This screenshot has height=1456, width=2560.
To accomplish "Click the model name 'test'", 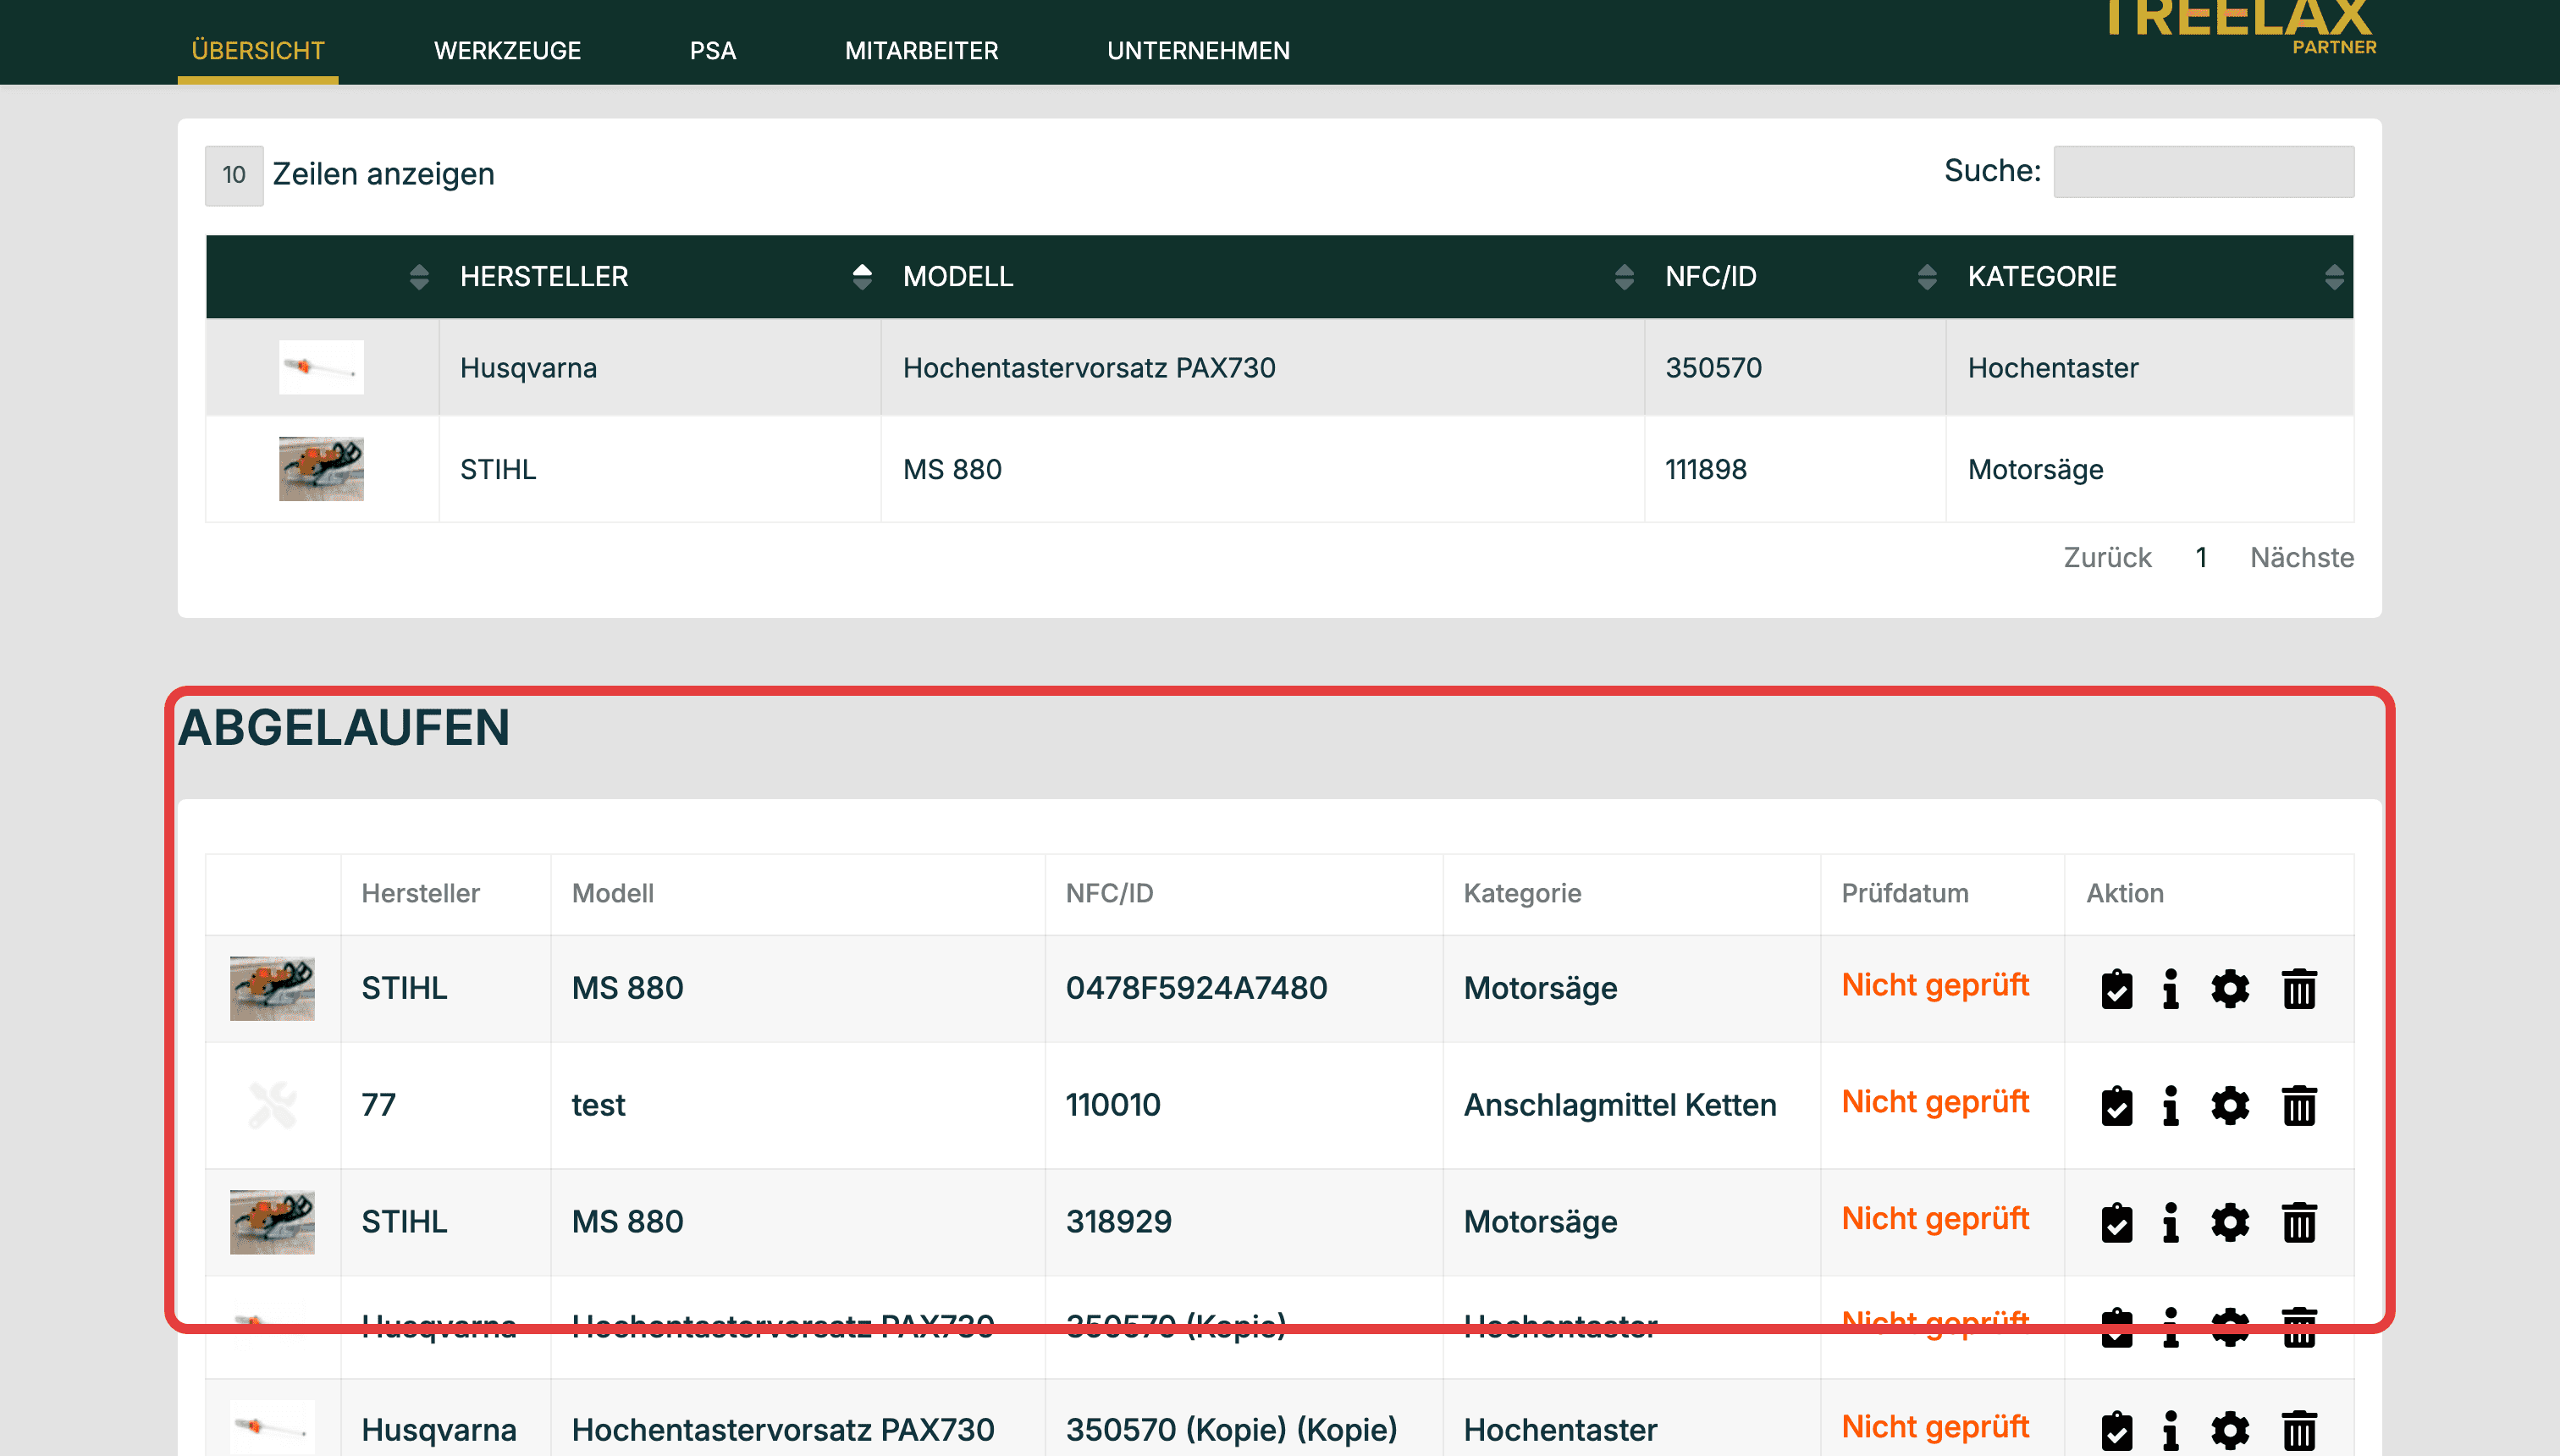I will (598, 1105).
